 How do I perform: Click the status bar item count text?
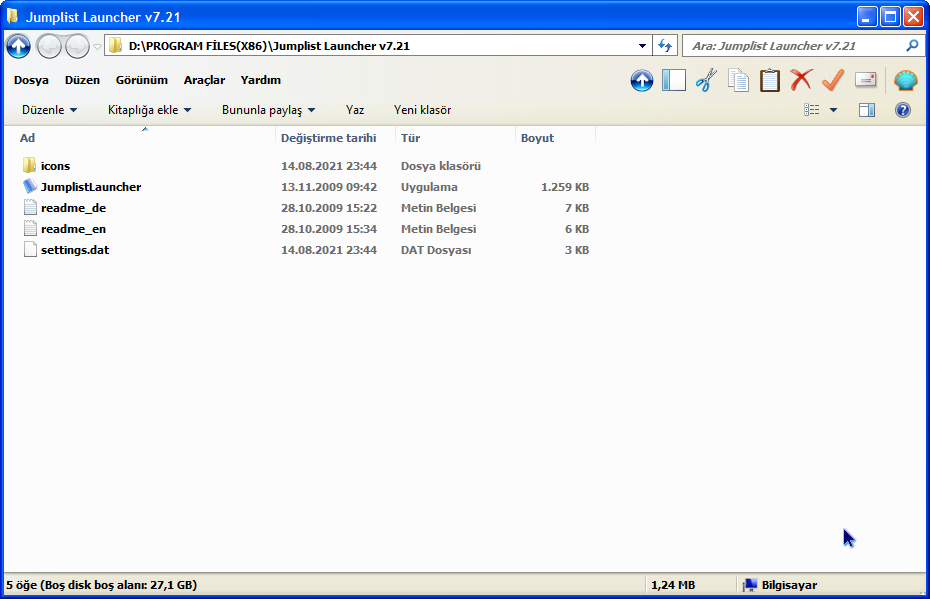(x=101, y=585)
